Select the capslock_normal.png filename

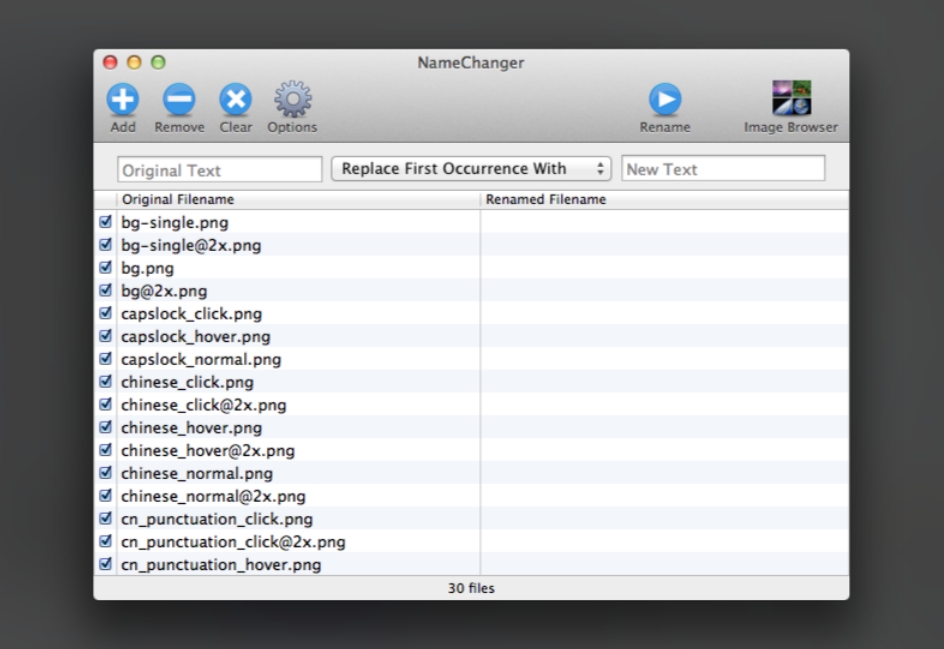point(201,360)
